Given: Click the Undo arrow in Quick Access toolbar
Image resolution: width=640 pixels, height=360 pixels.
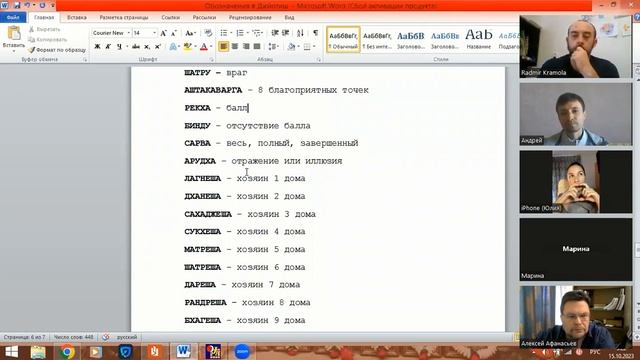Looking at the screenshot, I should click(x=28, y=5).
